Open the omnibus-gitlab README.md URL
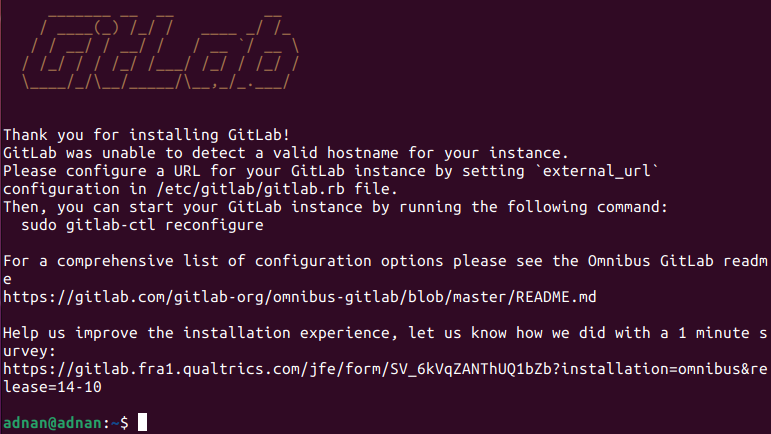This screenshot has height=434, width=771. coord(299,297)
